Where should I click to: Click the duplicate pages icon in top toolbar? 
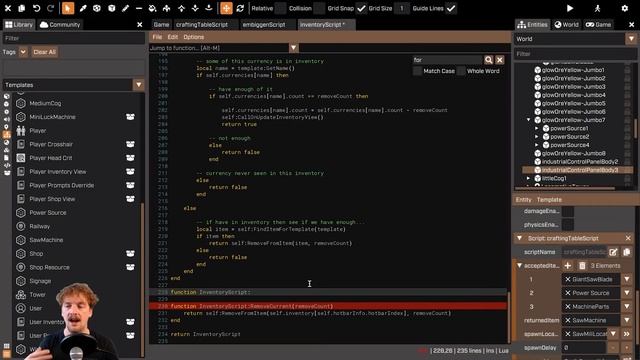22,8
